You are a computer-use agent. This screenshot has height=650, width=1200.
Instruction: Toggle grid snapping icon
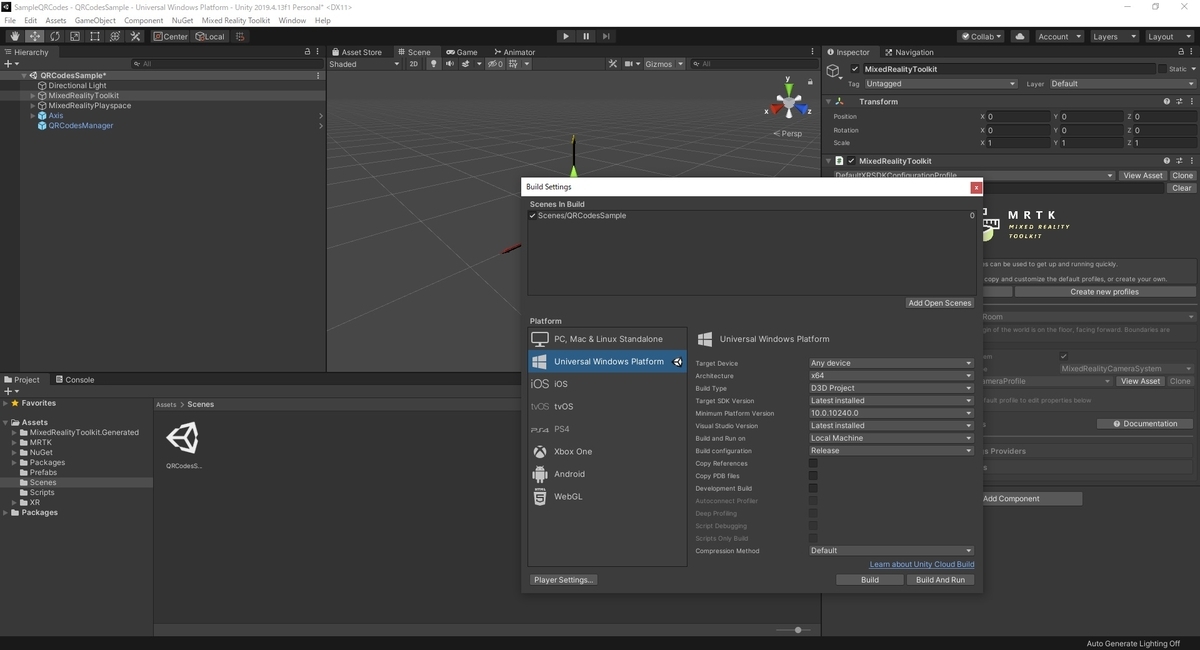tap(241, 36)
